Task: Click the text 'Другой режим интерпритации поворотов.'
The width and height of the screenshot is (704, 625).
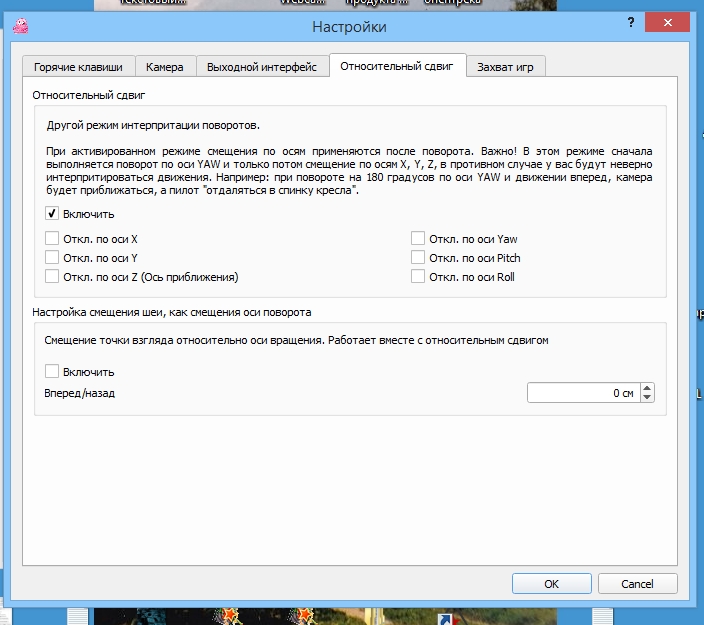Action: pyautogui.click(x=153, y=125)
